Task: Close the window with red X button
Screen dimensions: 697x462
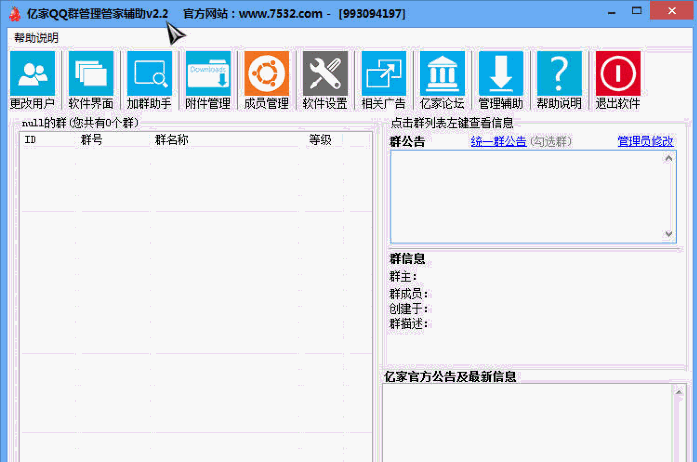Action: coord(672,11)
